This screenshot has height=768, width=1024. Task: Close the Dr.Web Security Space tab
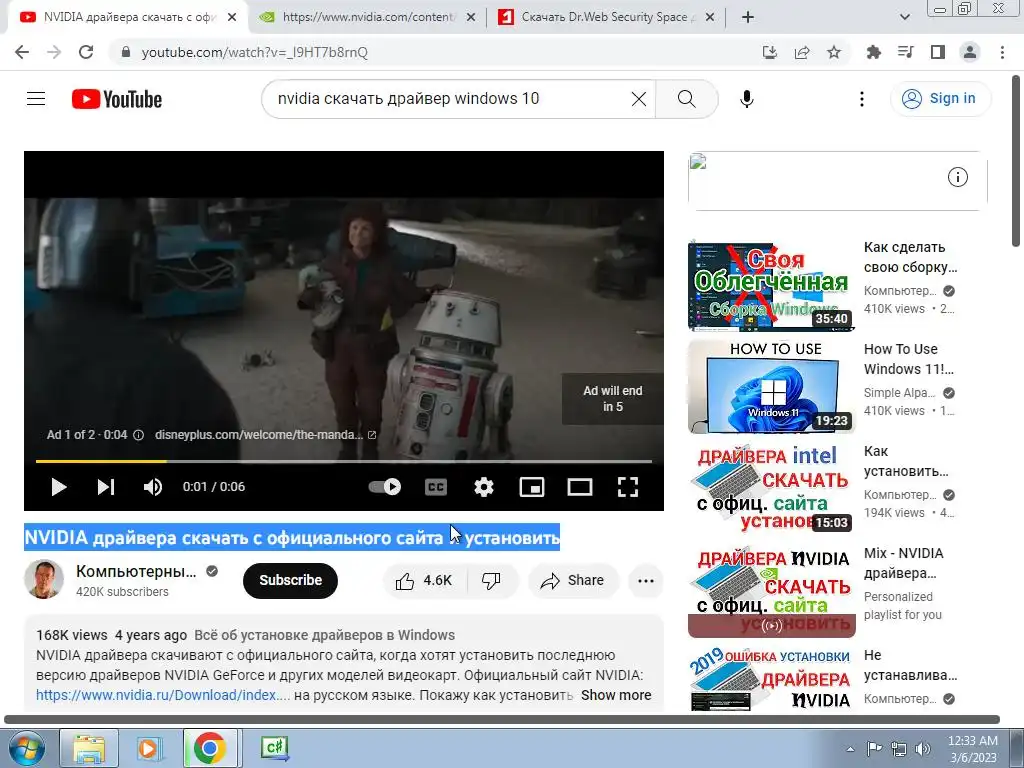click(710, 18)
